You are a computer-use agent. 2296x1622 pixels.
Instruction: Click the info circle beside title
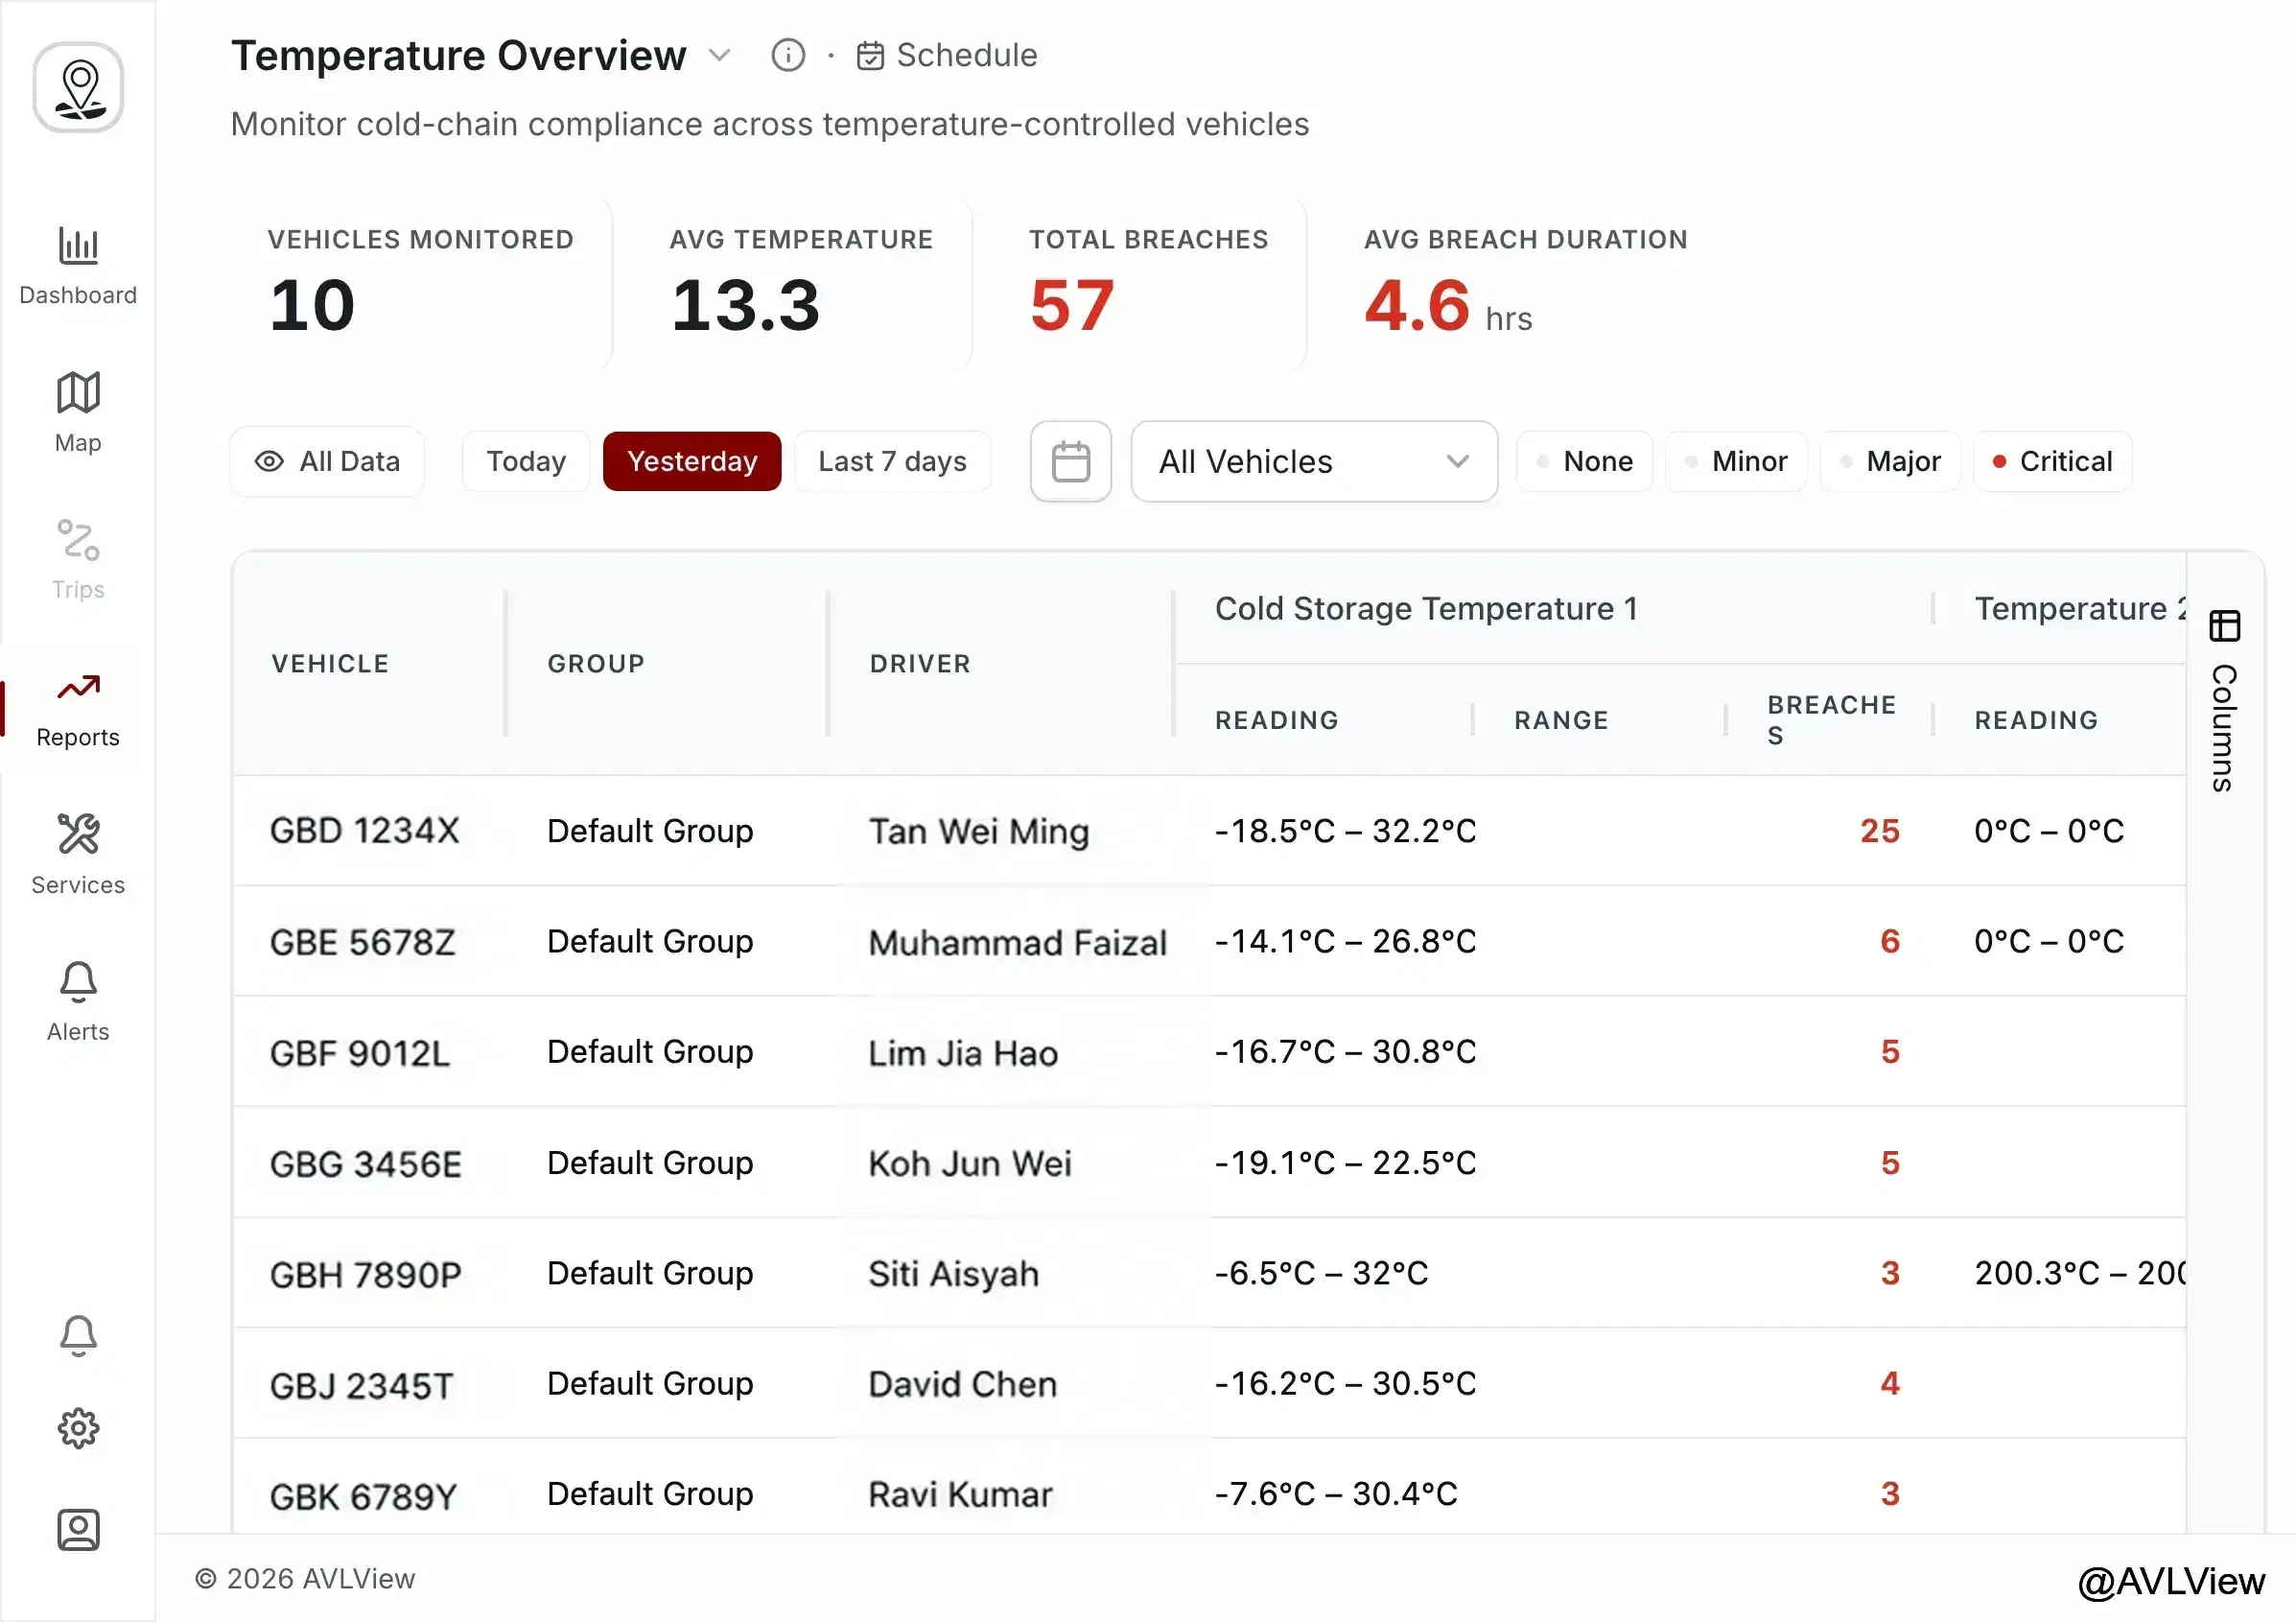click(x=788, y=55)
